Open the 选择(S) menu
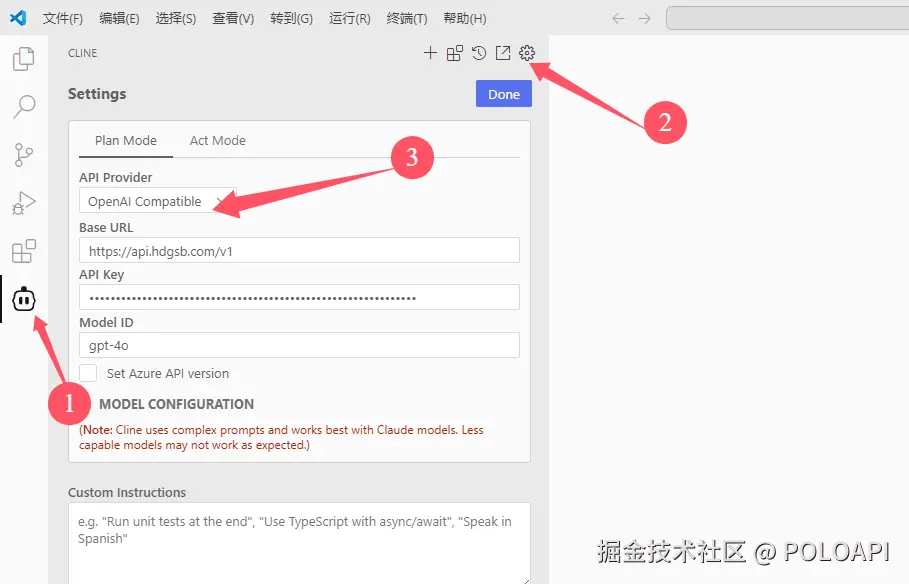Screen dimensions: 909x584 point(176,19)
